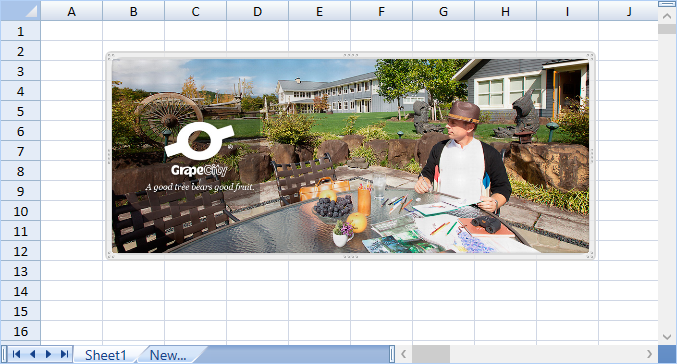Select cell A1
This screenshot has width=677, height=364.
click(x=72, y=31)
